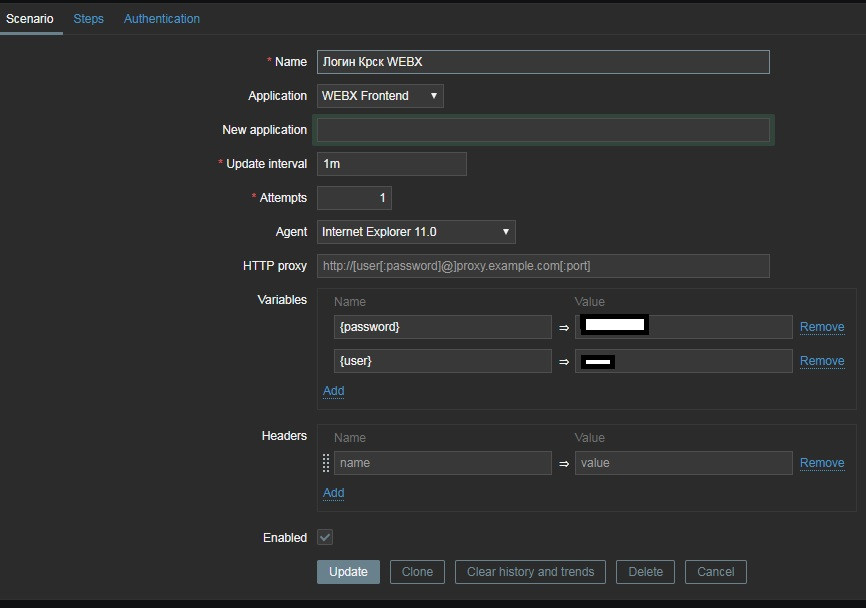Open the Application dropdown showing WEBX Frontend
Screen dimensions: 866x608
(x=380, y=96)
